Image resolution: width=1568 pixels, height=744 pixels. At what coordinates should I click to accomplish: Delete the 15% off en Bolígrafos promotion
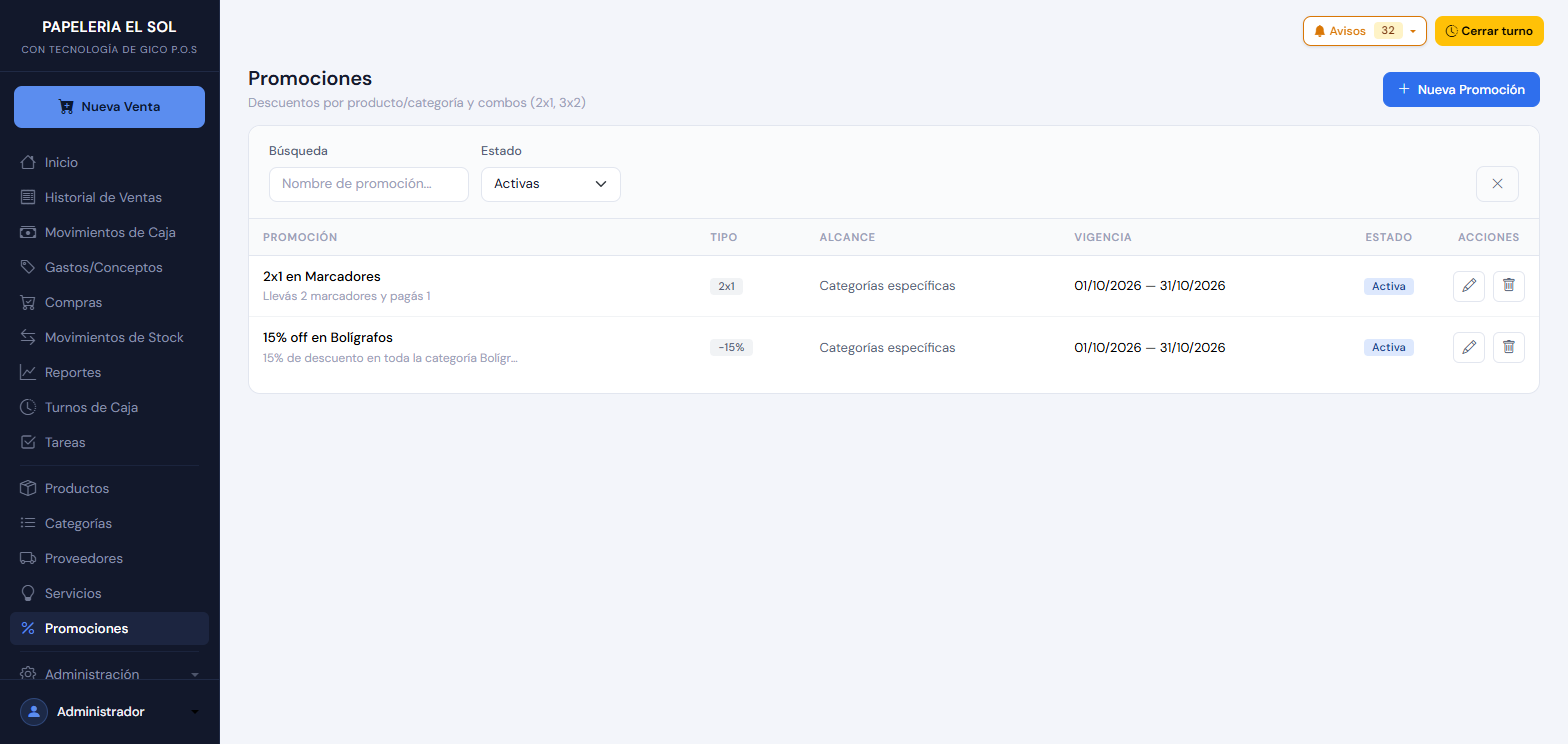coord(1509,347)
